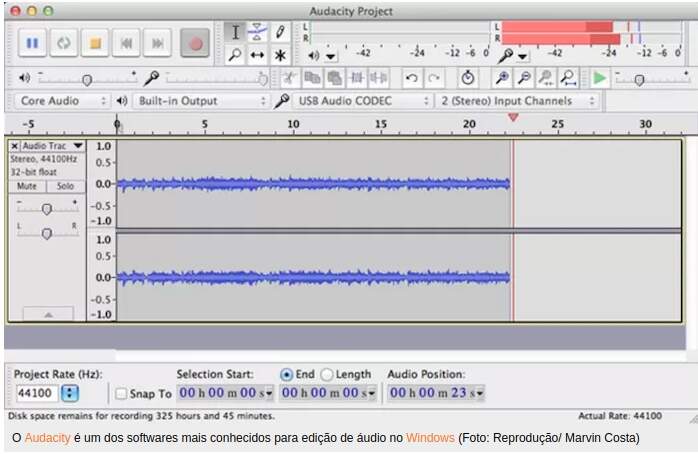The image size is (698, 454).
Task: Select the Draw pencil tool
Action: coord(280,32)
